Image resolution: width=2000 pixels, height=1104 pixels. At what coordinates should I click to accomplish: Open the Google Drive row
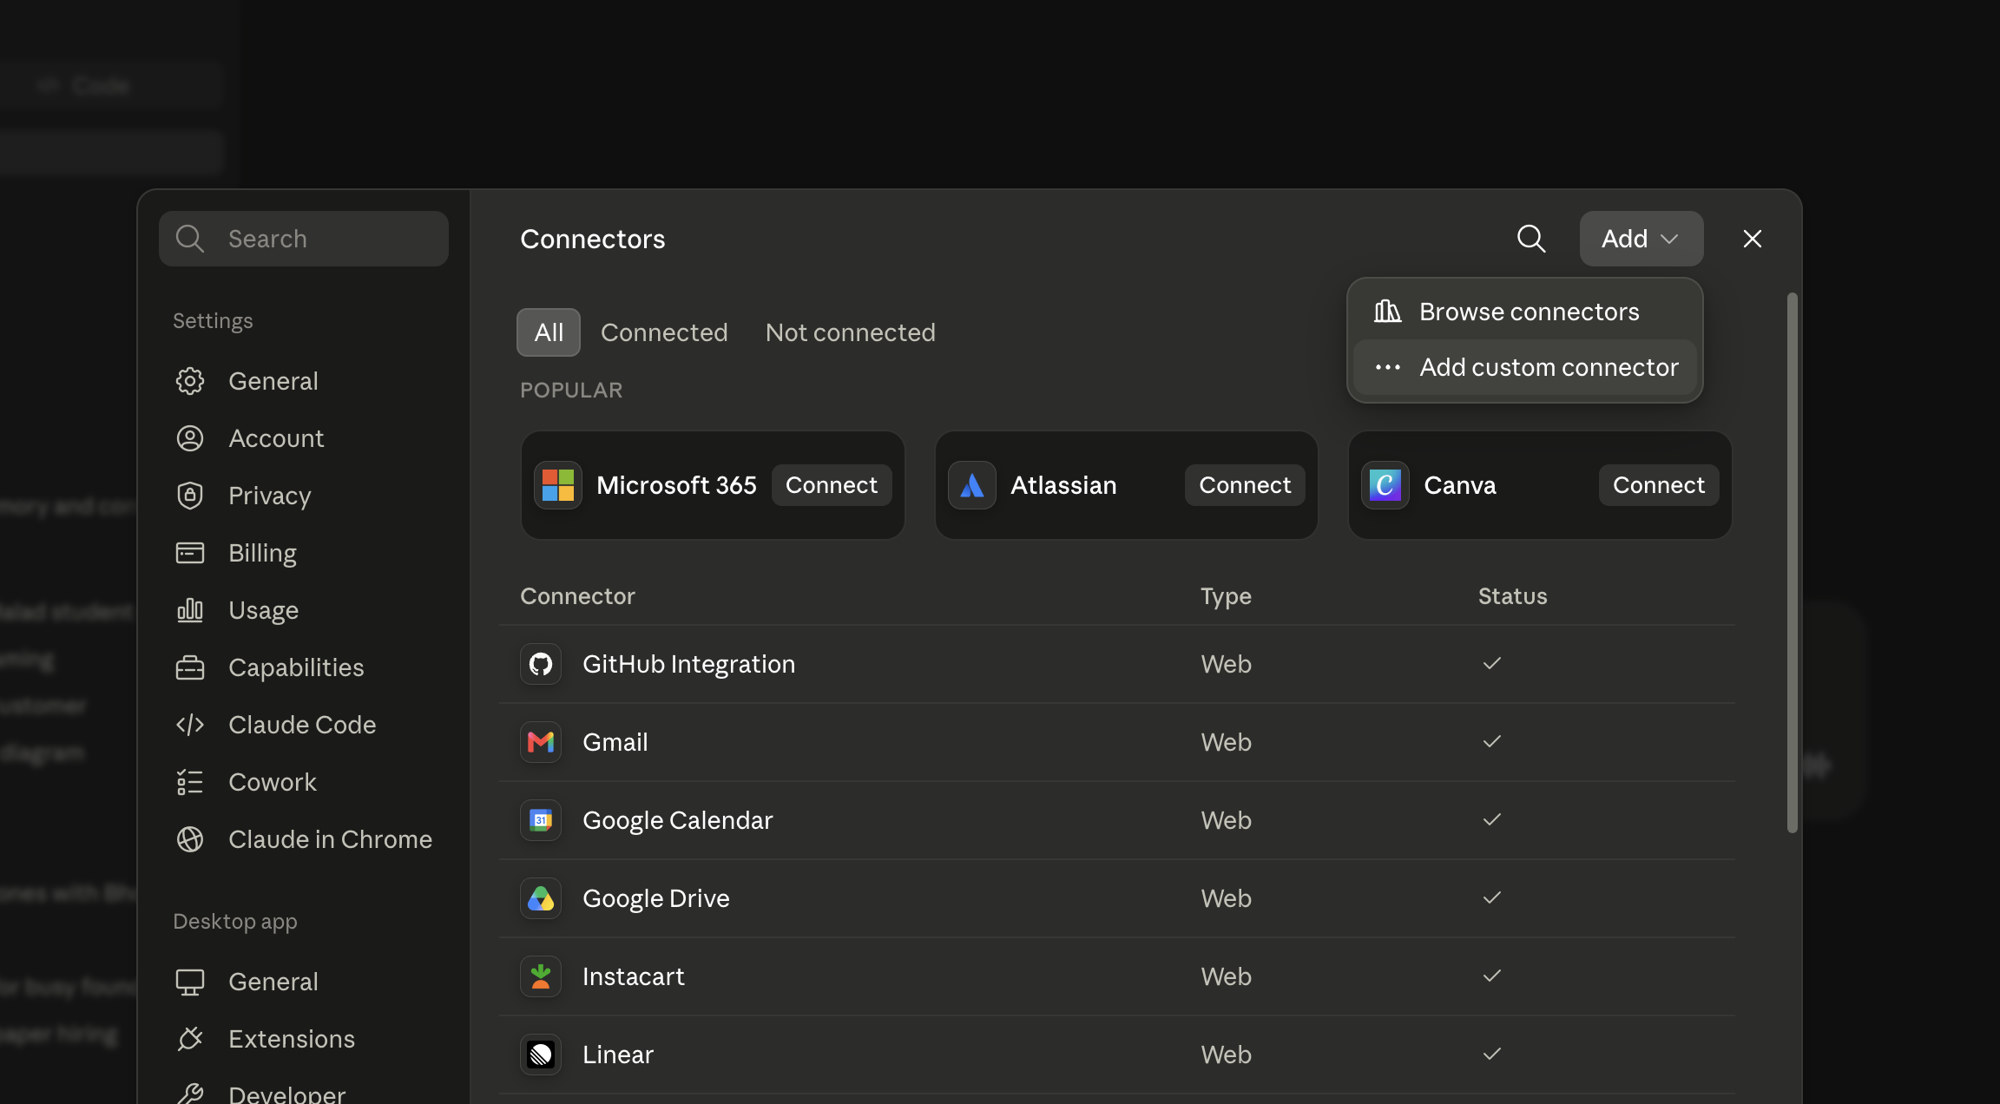point(1117,898)
